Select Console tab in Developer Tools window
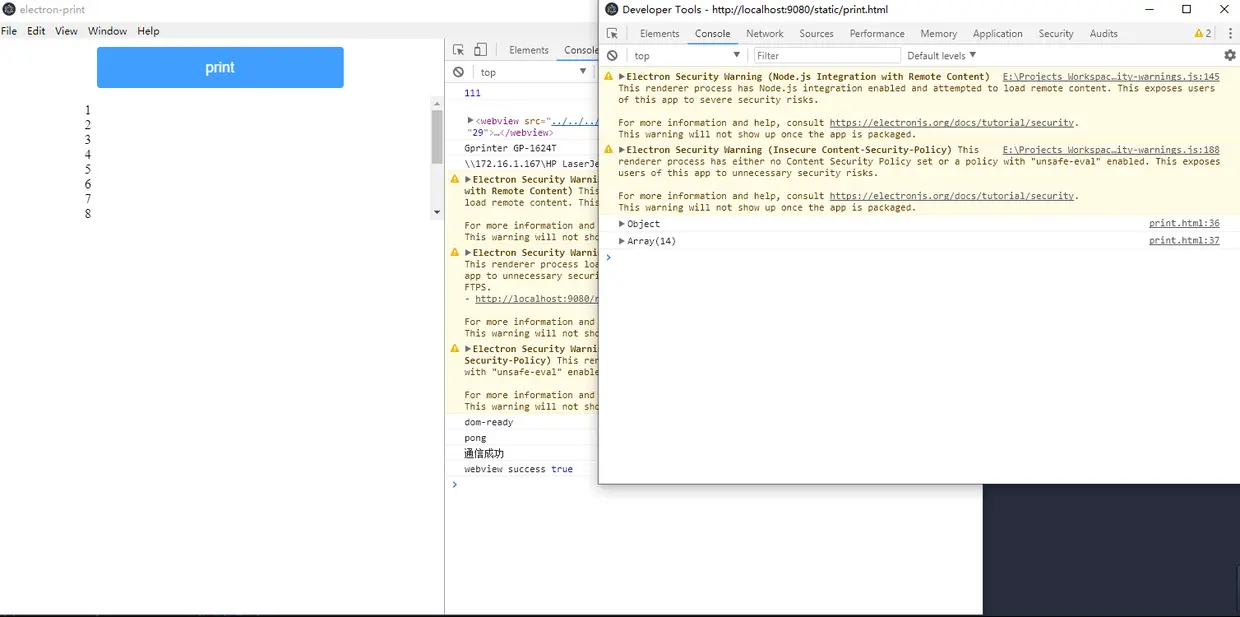 pyautogui.click(x=713, y=33)
